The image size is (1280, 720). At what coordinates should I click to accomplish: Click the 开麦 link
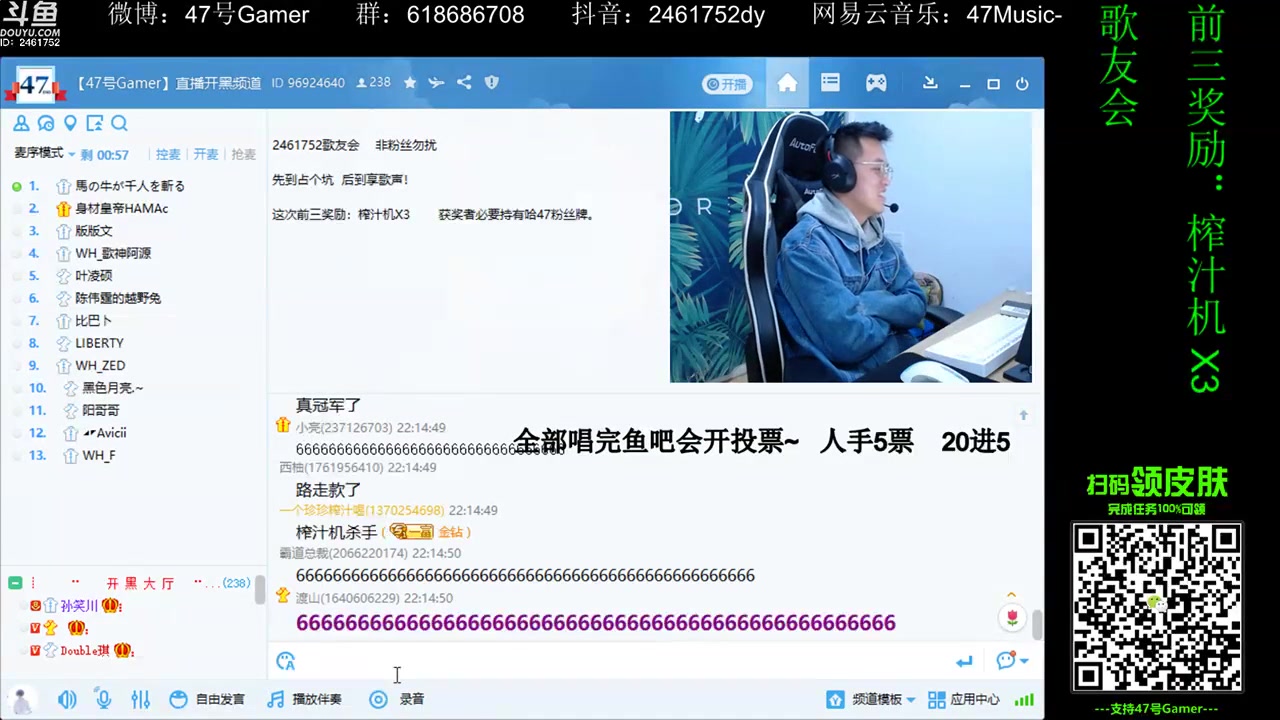[206, 154]
